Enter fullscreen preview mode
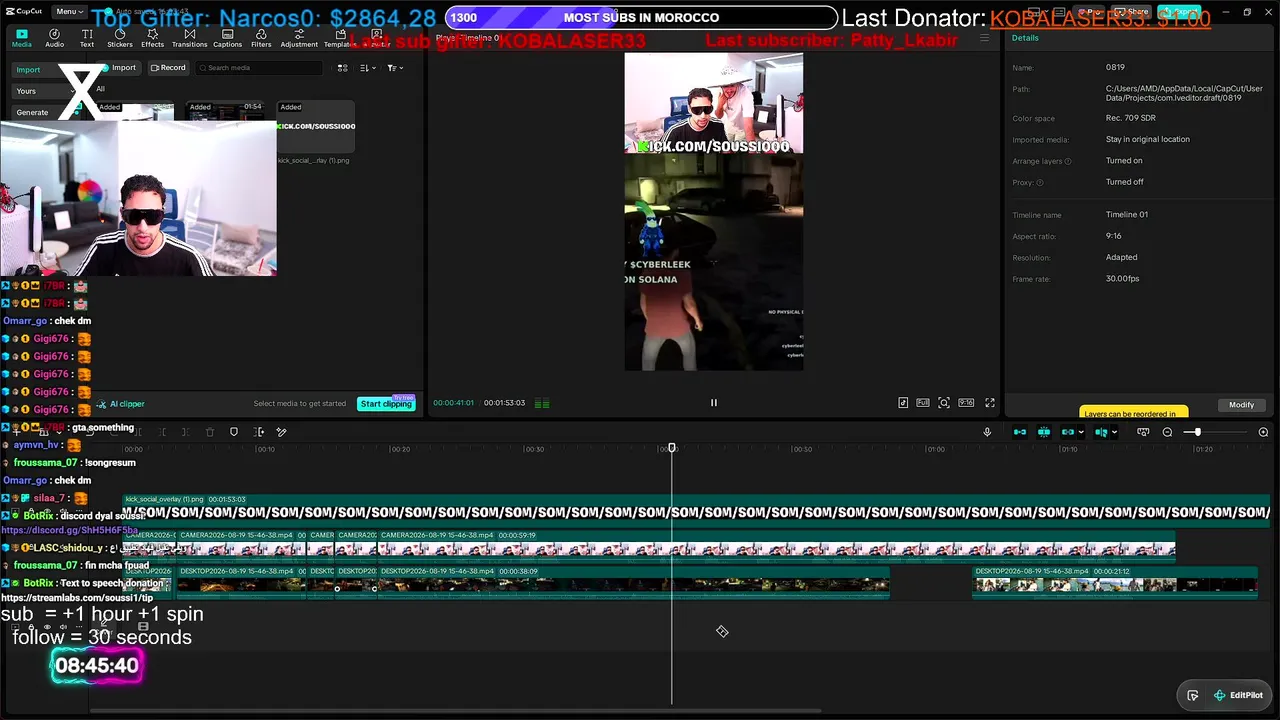This screenshot has width=1280, height=720. 990,403
